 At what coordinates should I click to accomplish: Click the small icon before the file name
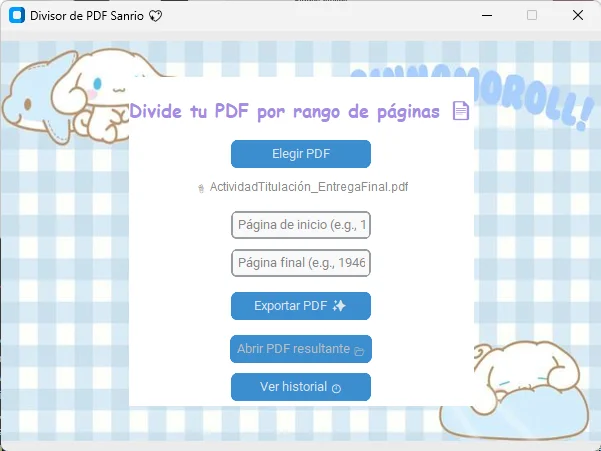coord(201,188)
